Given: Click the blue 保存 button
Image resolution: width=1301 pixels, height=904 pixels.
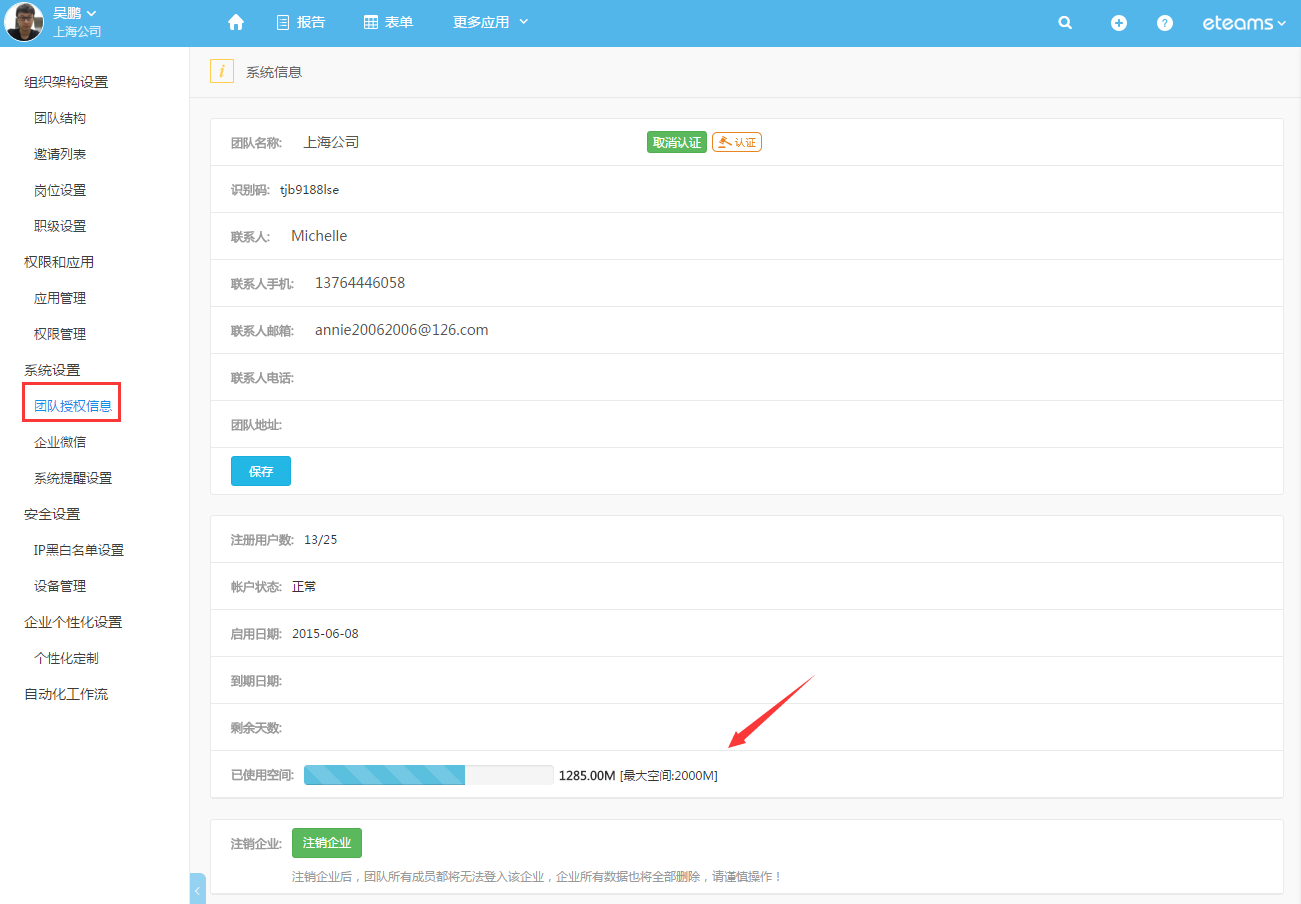Looking at the screenshot, I should [261, 471].
